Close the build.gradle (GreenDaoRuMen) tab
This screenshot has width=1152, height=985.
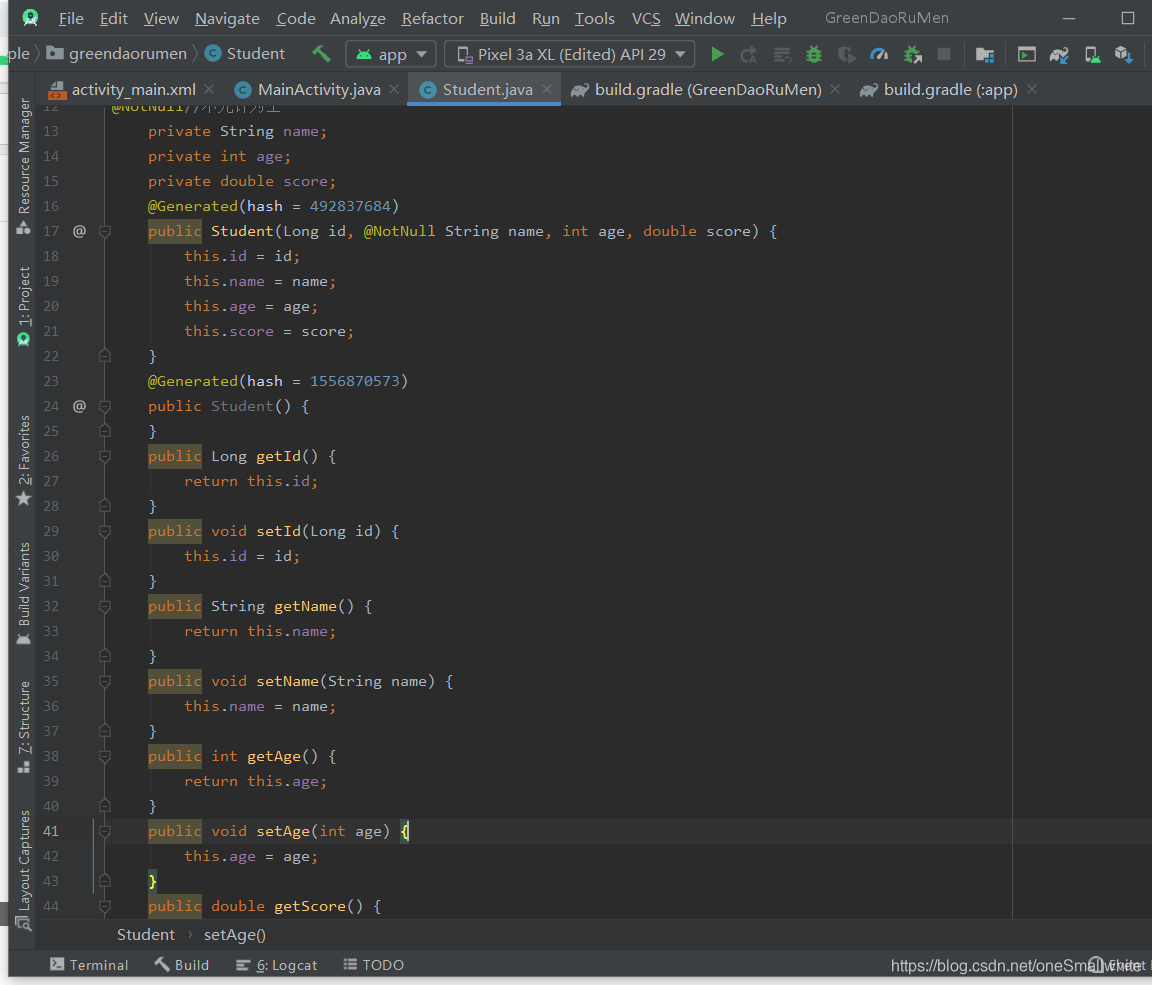835,89
